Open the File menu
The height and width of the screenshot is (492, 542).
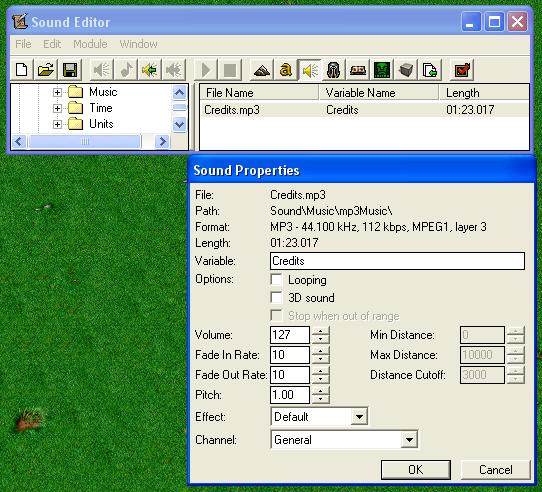(x=23, y=44)
